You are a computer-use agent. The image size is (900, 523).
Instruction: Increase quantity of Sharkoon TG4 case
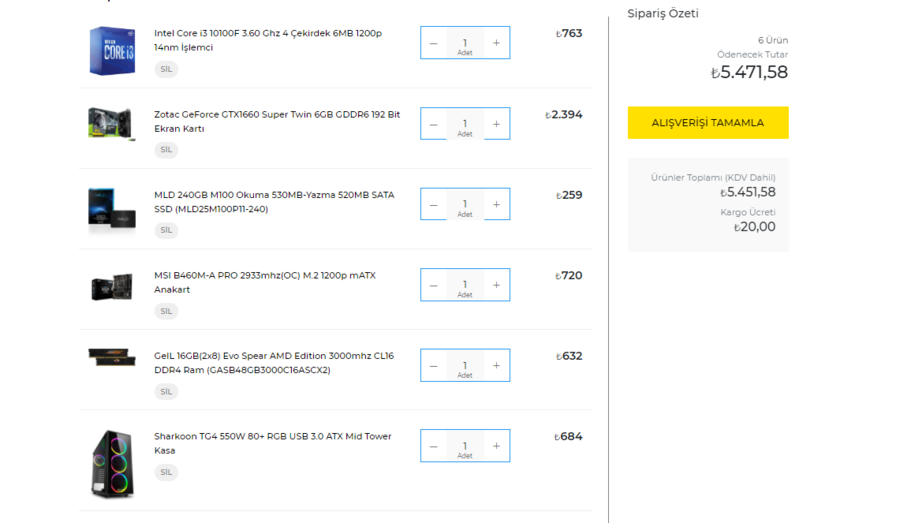pyautogui.click(x=496, y=446)
